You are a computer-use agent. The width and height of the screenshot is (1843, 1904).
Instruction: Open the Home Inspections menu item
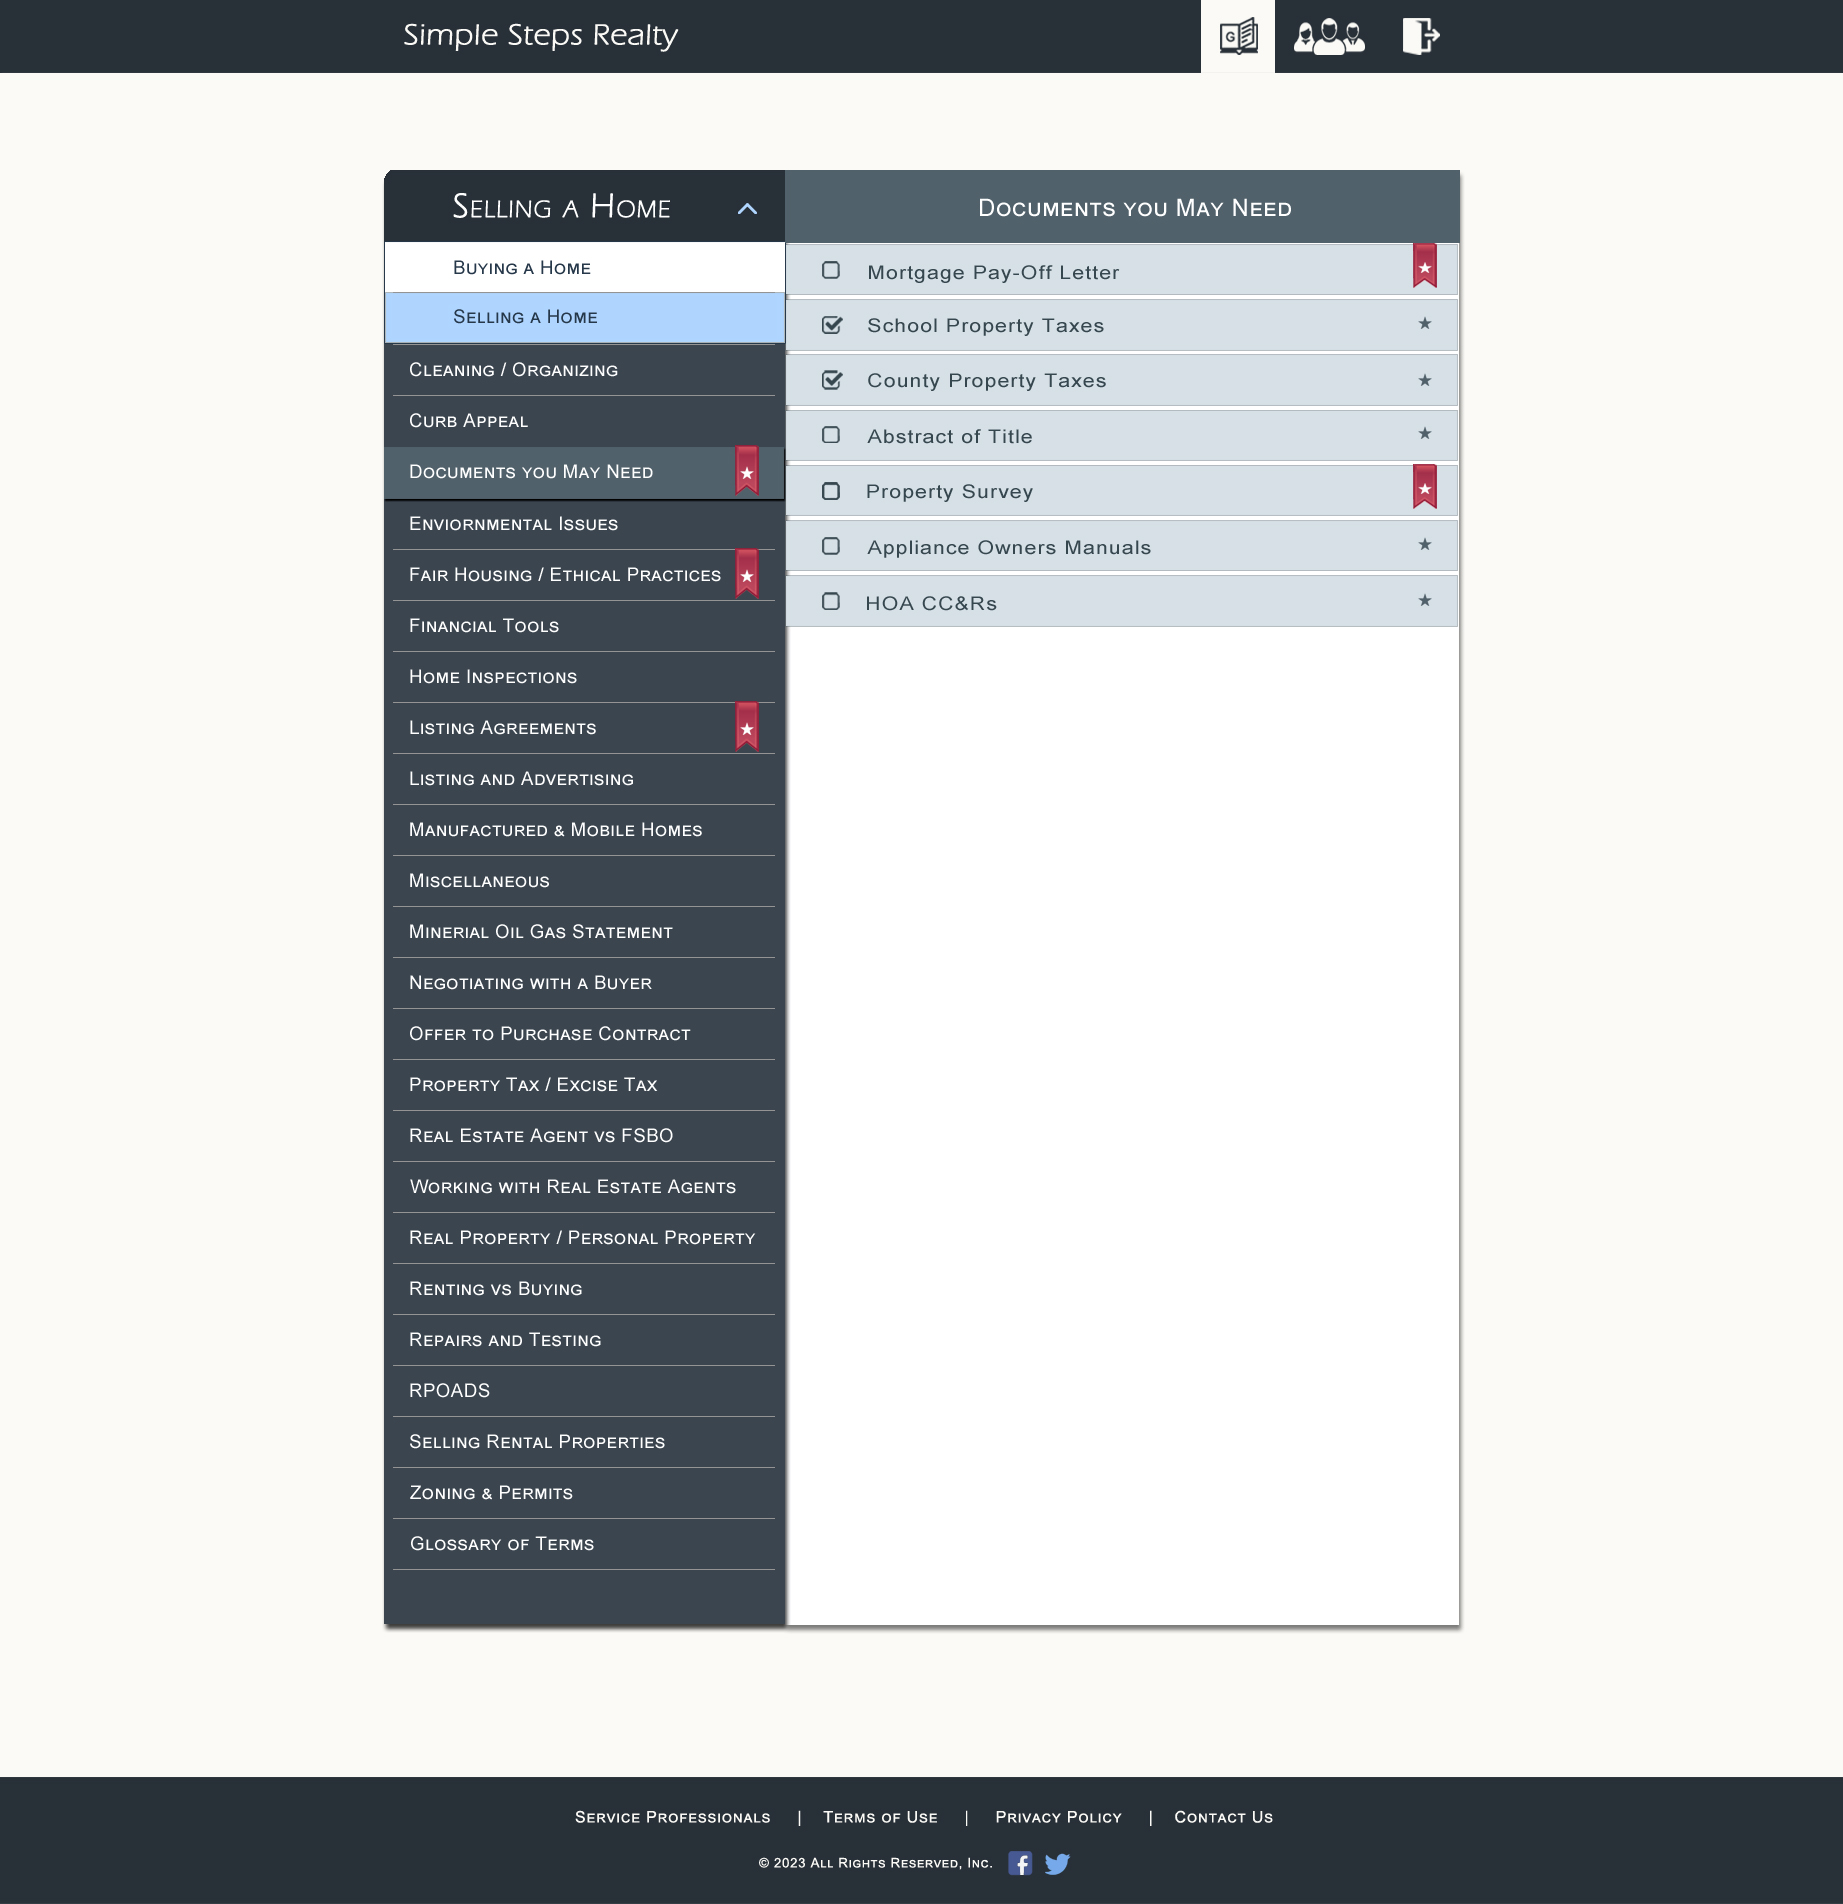coord(493,677)
